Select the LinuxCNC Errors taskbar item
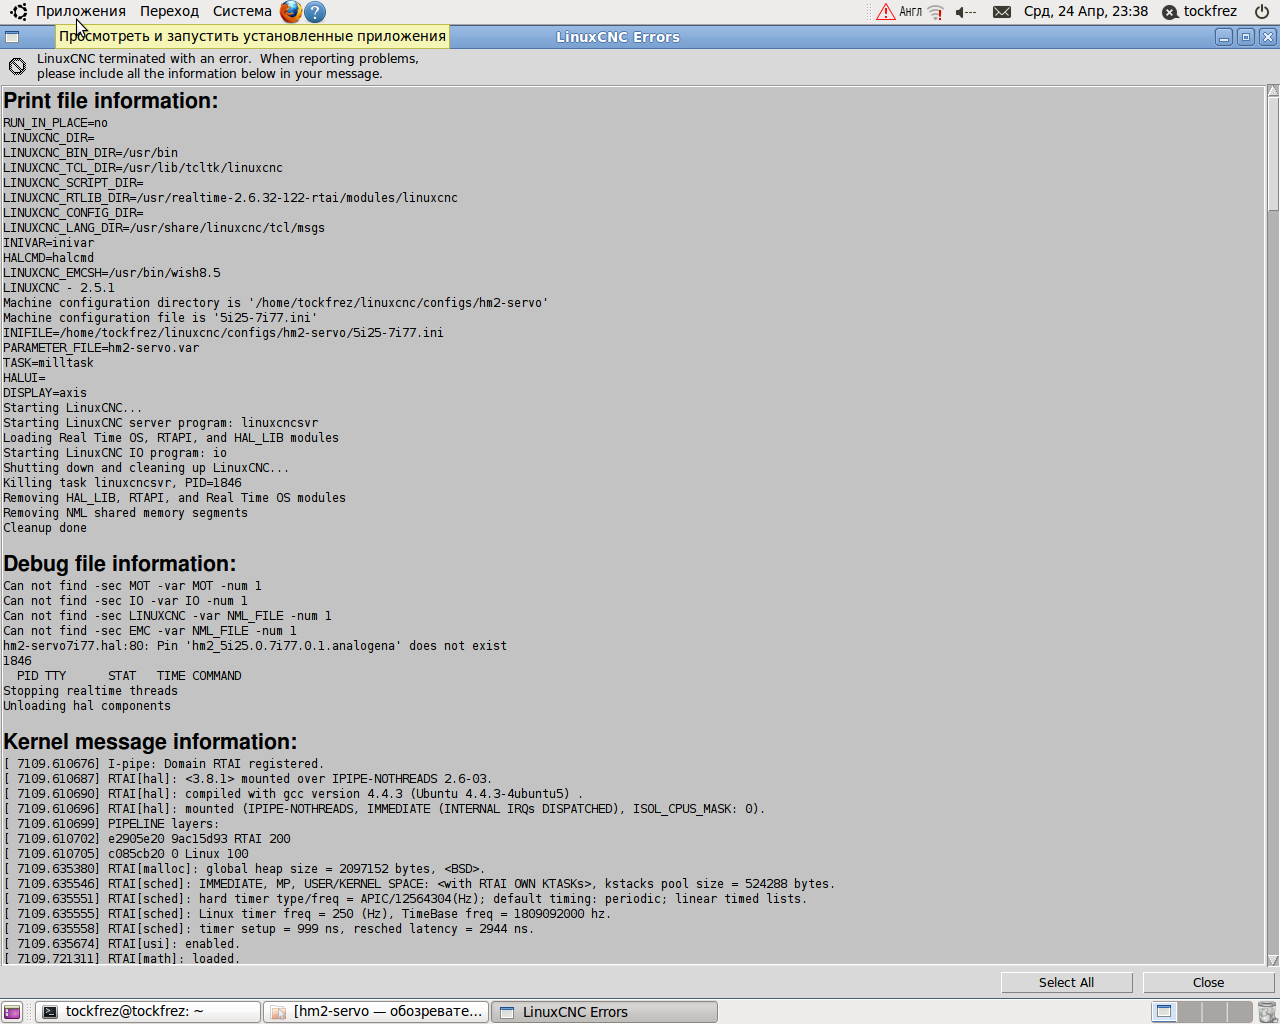The height and width of the screenshot is (1024, 1280). tap(605, 1012)
